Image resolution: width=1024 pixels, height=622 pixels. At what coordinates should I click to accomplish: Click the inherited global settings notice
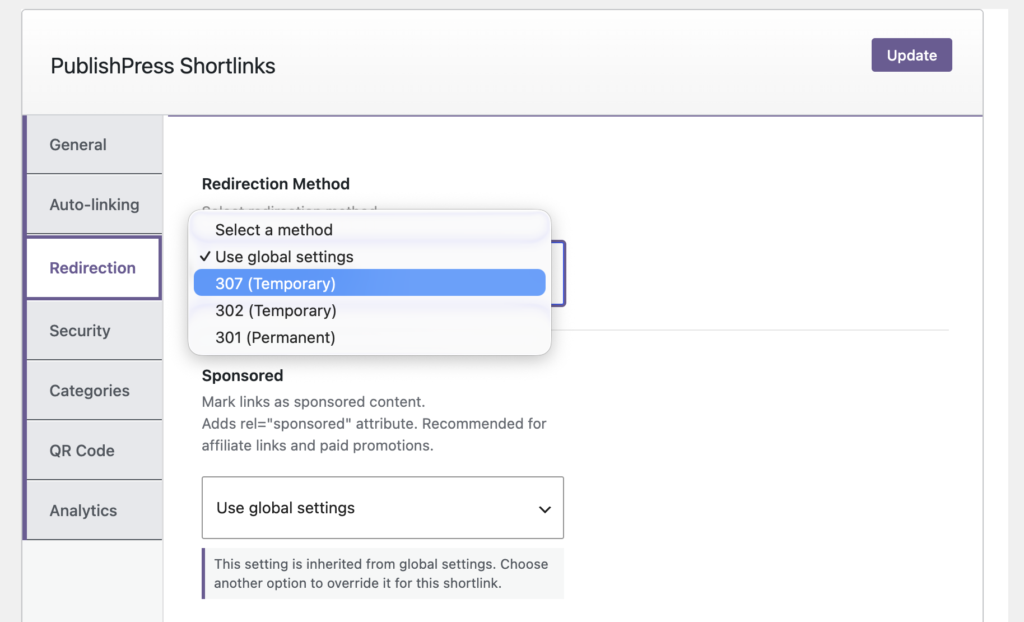pos(383,574)
